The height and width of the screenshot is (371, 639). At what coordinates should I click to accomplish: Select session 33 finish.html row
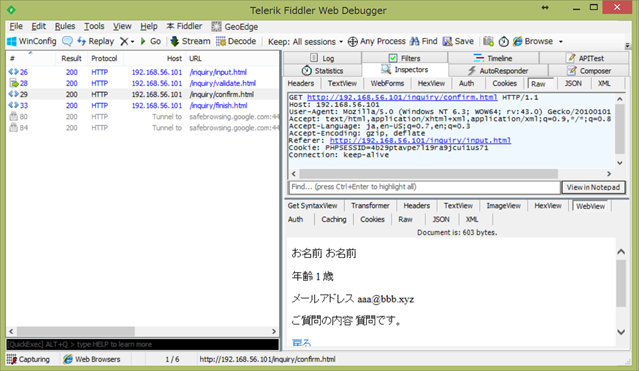click(x=142, y=105)
